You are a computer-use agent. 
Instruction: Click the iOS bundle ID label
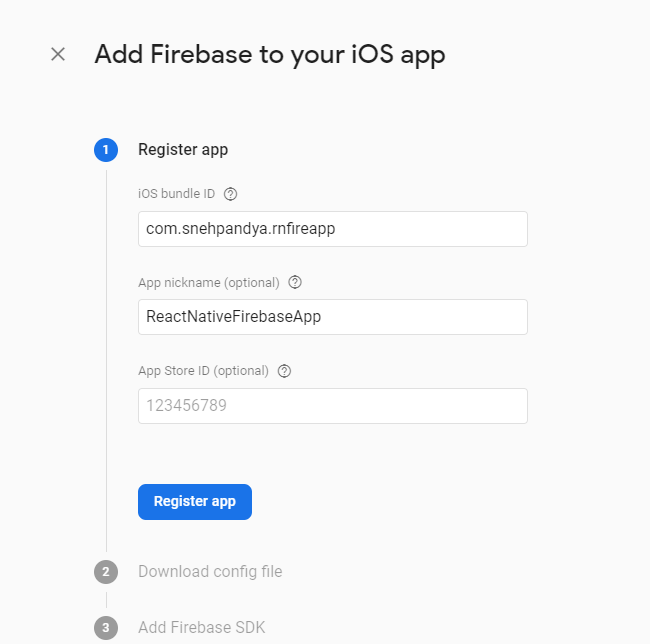pyautogui.click(x=176, y=194)
